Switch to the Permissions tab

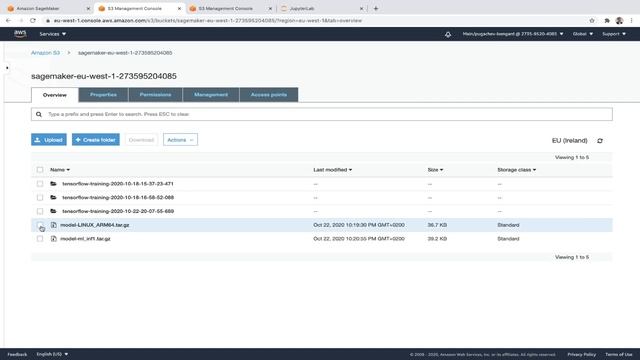pyautogui.click(x=156, y=95)
